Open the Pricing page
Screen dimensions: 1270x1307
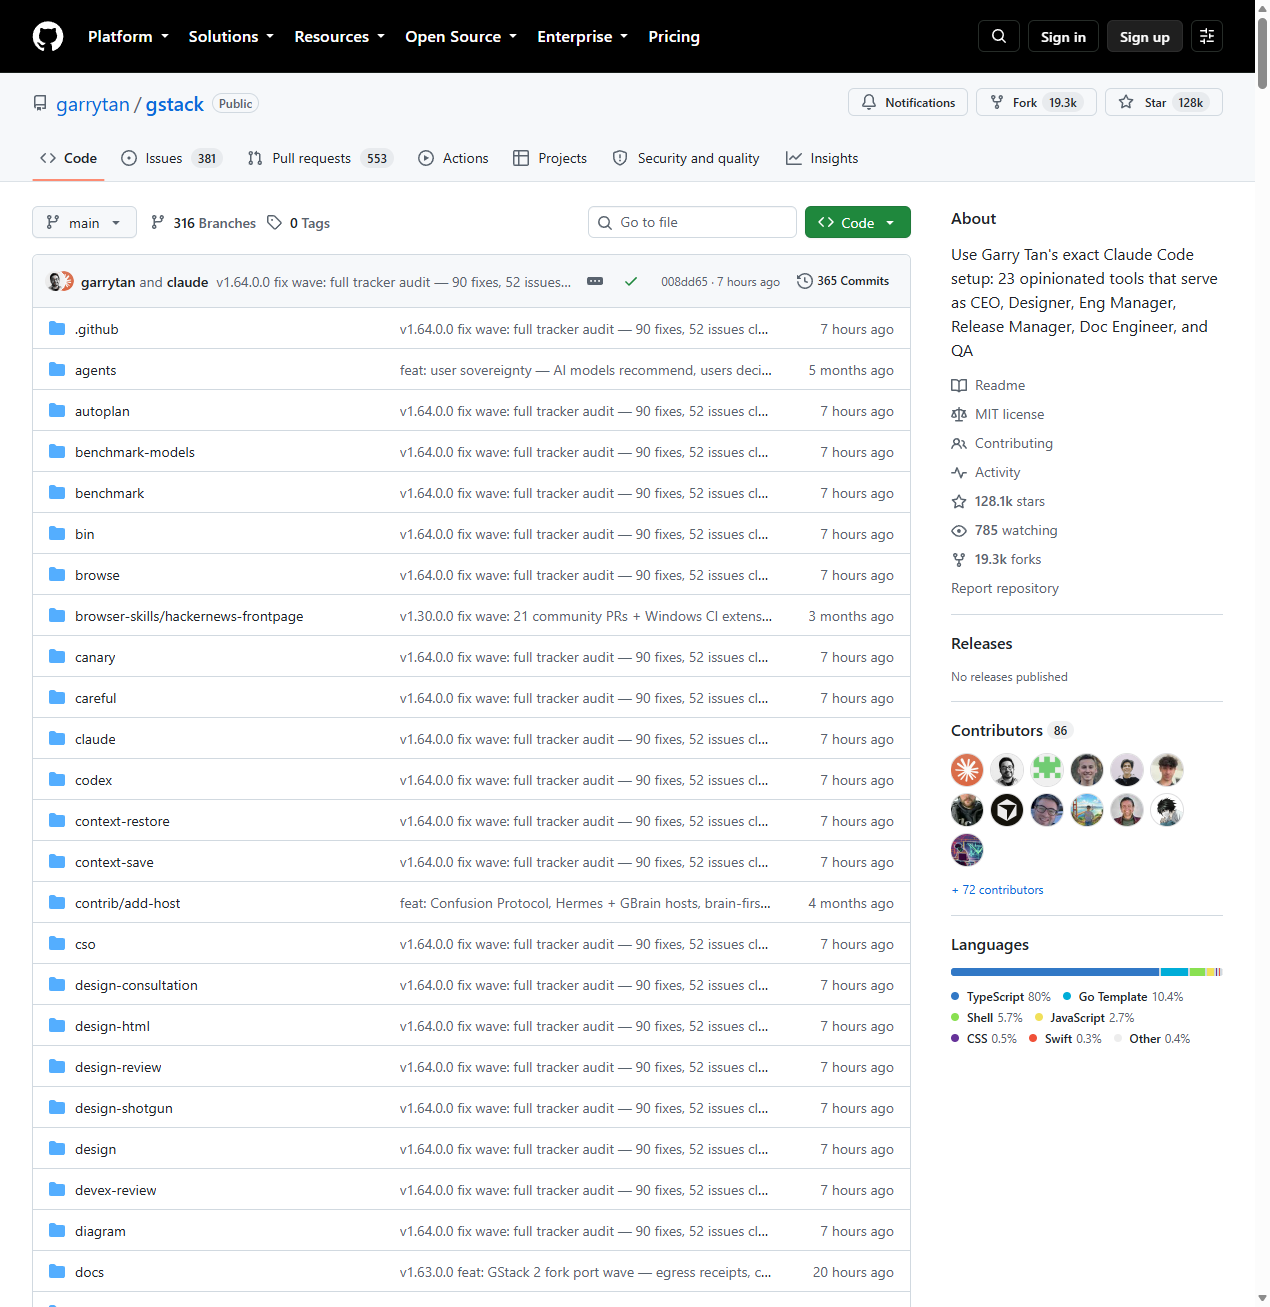pos(674,36)
